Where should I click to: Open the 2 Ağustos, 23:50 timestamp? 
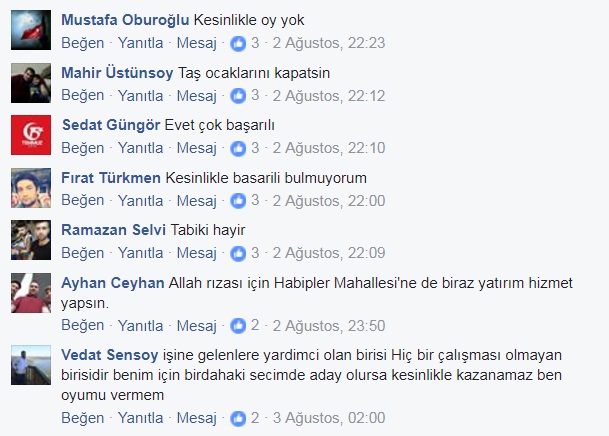coord(329,325)
